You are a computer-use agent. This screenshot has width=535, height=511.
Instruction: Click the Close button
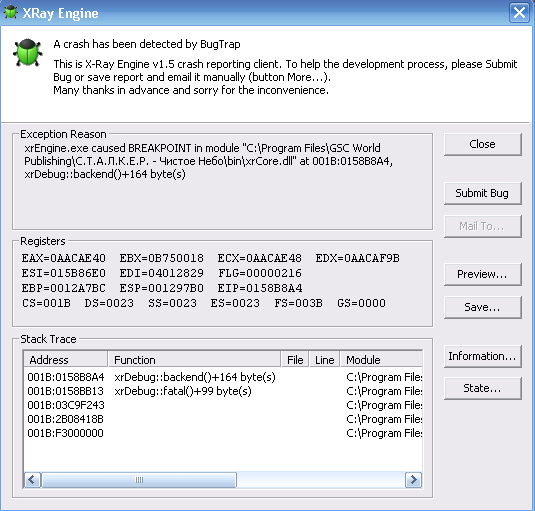point(482,144)
